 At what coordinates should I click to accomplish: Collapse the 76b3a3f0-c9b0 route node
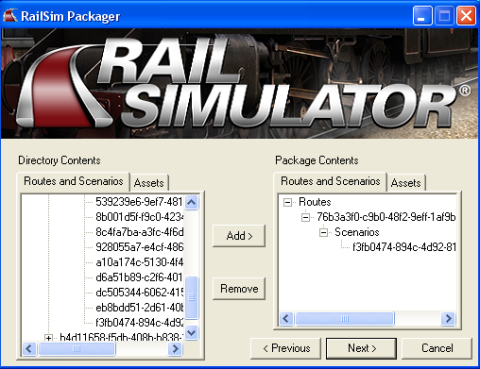click(305, 218)
